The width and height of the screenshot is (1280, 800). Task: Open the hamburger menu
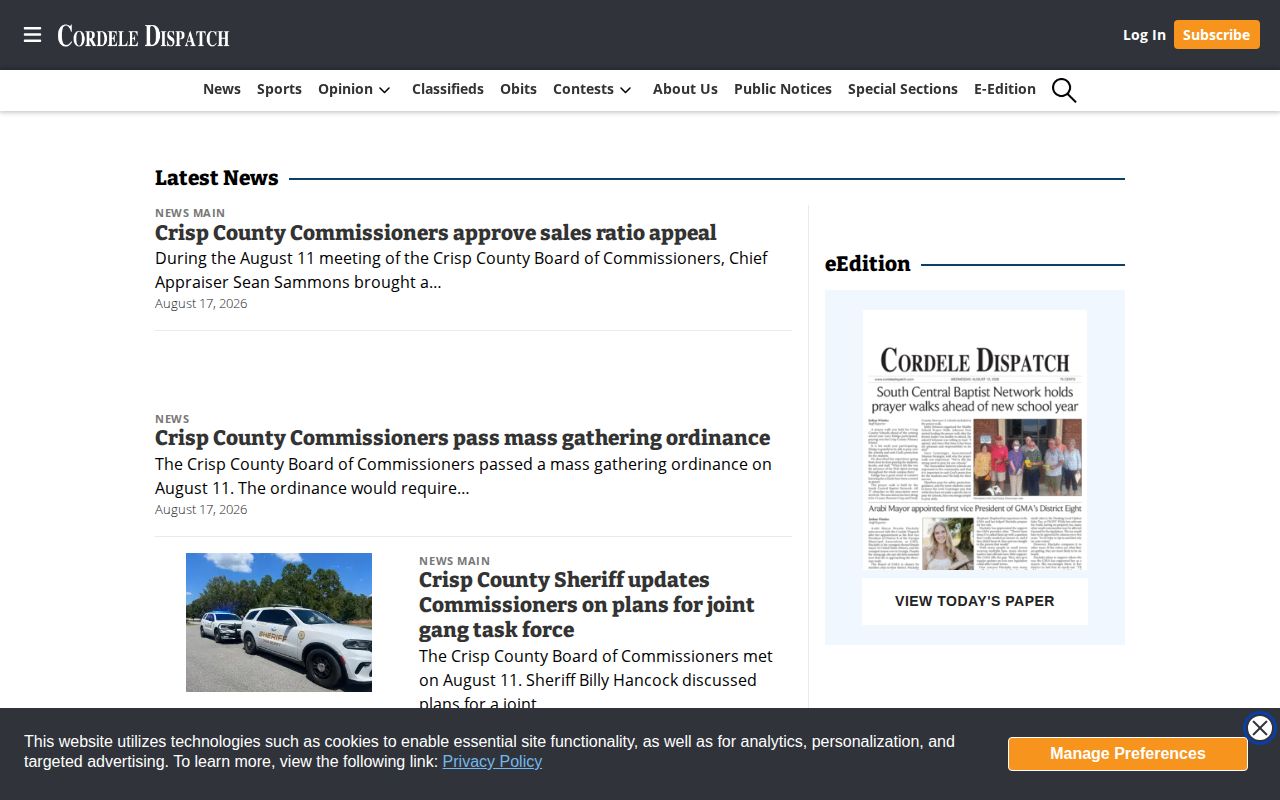(x=33, y=35)
